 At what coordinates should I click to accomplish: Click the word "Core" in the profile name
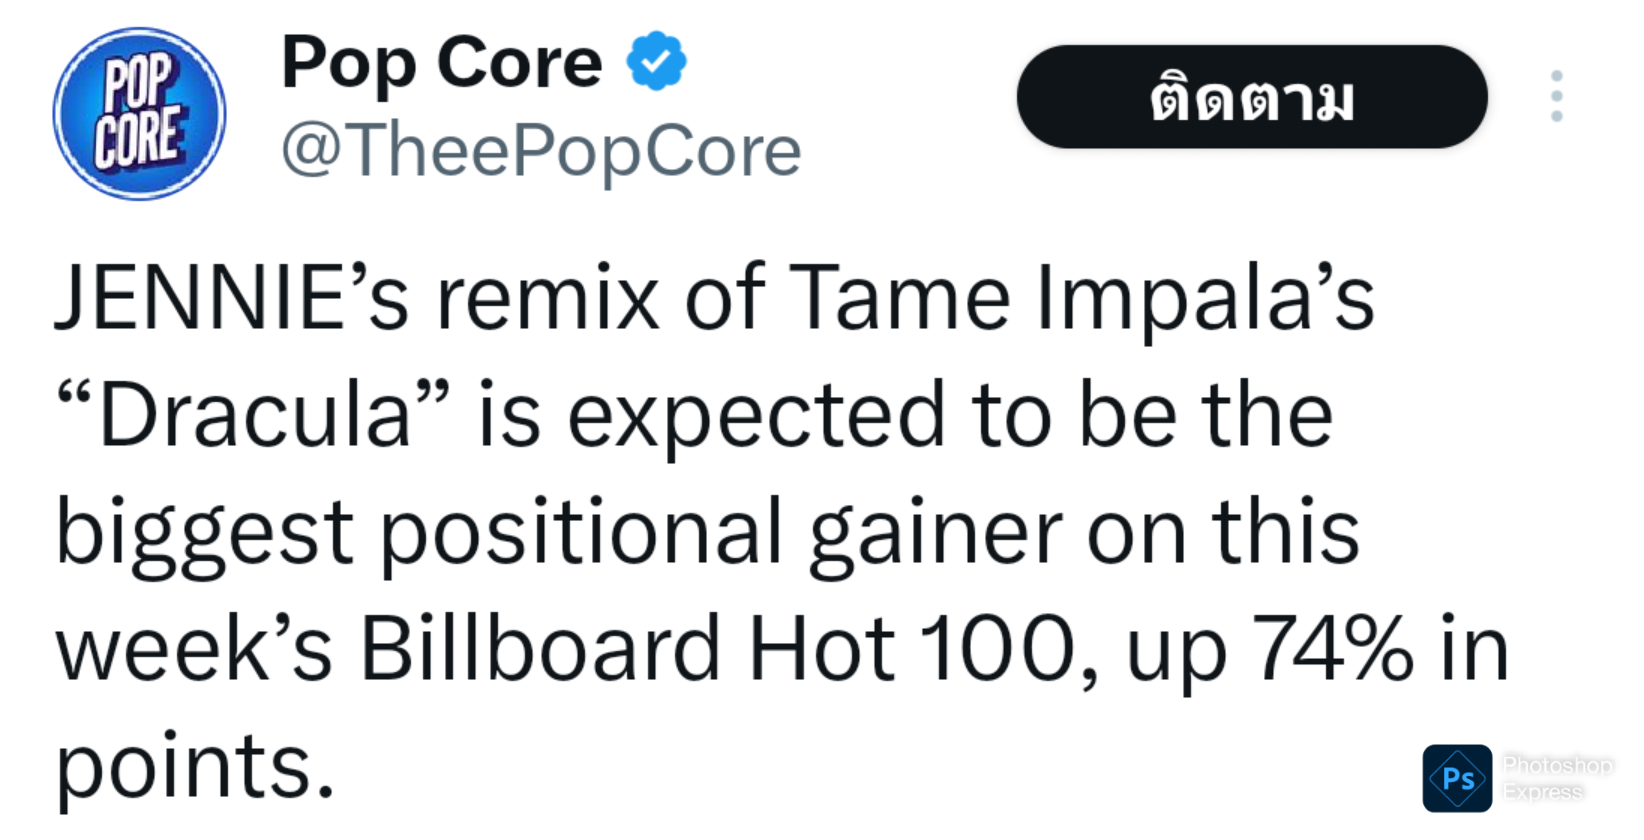[520, 63]
